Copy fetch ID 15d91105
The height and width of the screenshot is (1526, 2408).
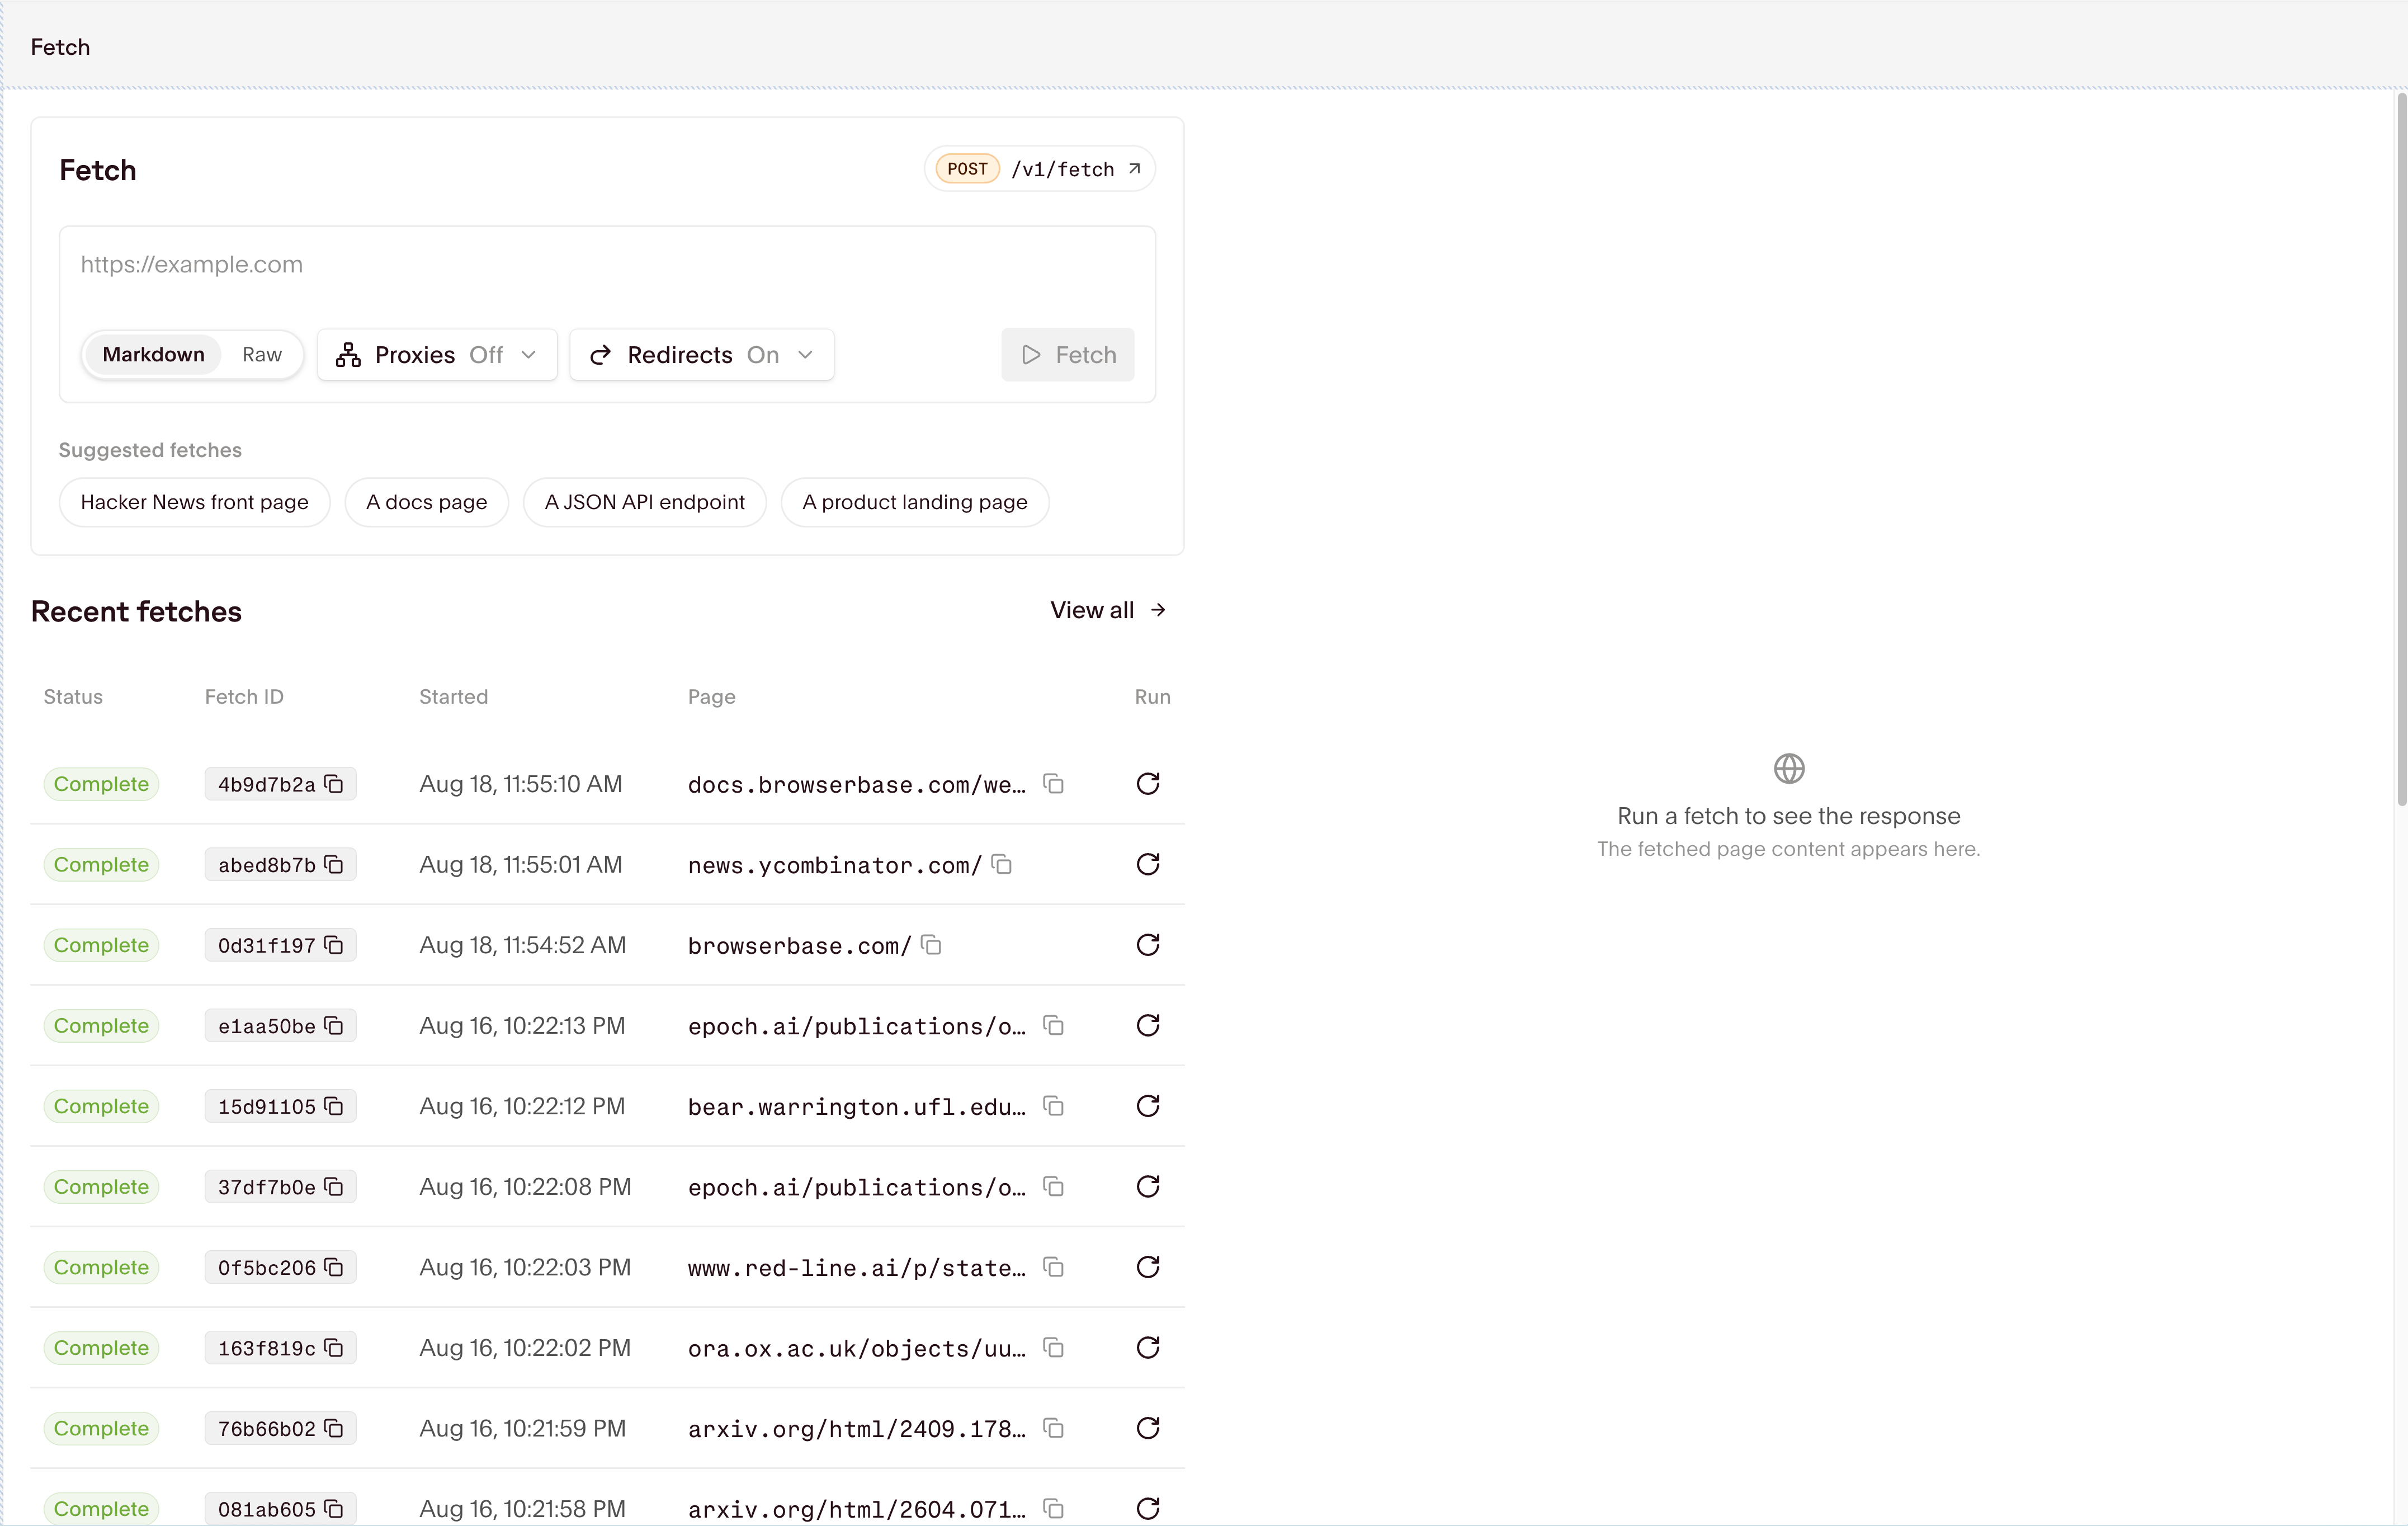[335, 1106]
